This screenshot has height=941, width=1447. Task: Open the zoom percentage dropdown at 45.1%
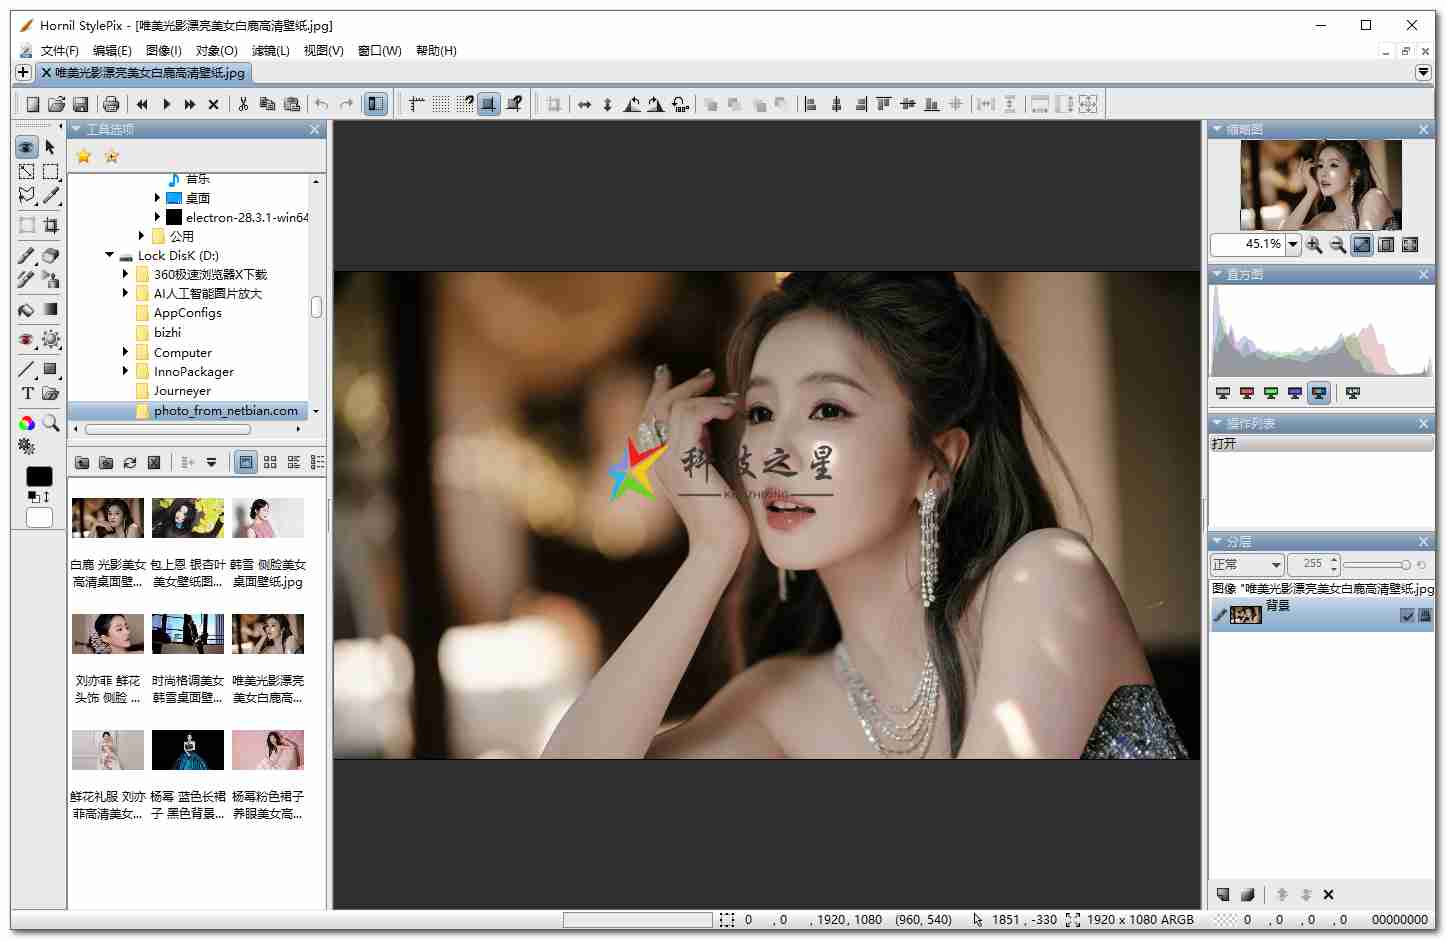click(x=1292, y=244)
